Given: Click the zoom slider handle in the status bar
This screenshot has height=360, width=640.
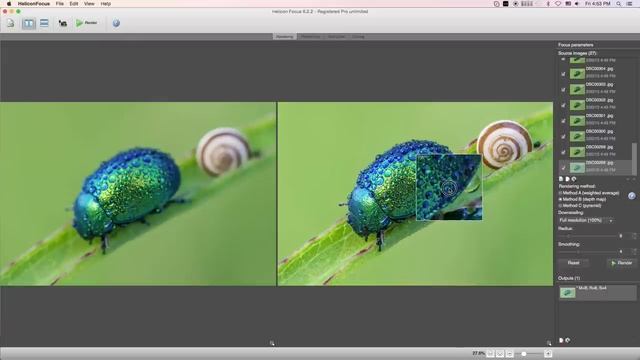Looking at the screenshot, I should (524, 353).
